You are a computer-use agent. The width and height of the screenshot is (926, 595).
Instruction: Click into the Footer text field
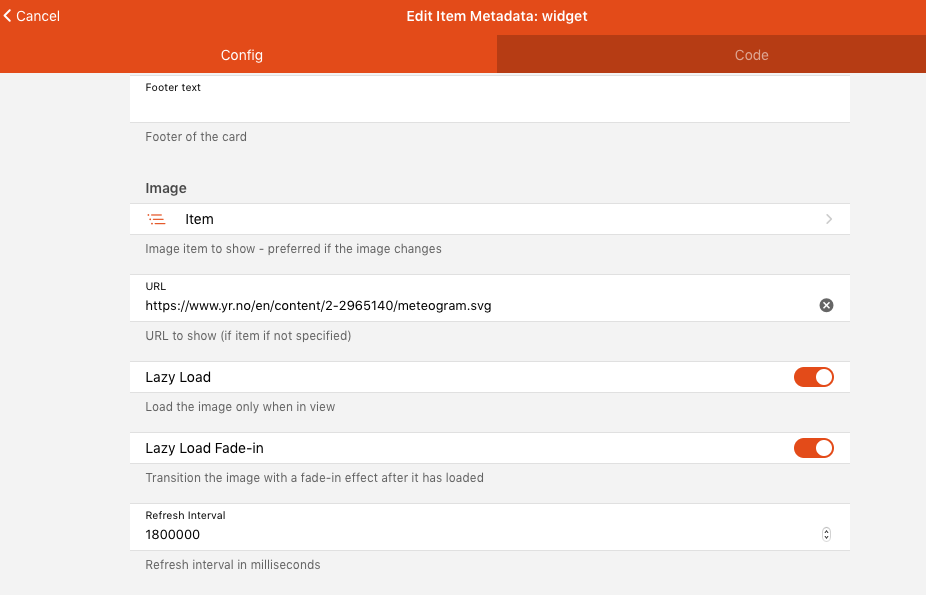click(x=490, y=105)
